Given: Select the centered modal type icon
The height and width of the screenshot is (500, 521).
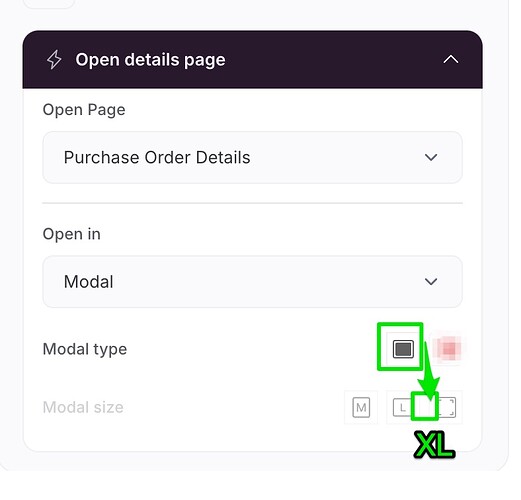Looking at the screenshot, I should click(x=403, y=349).
